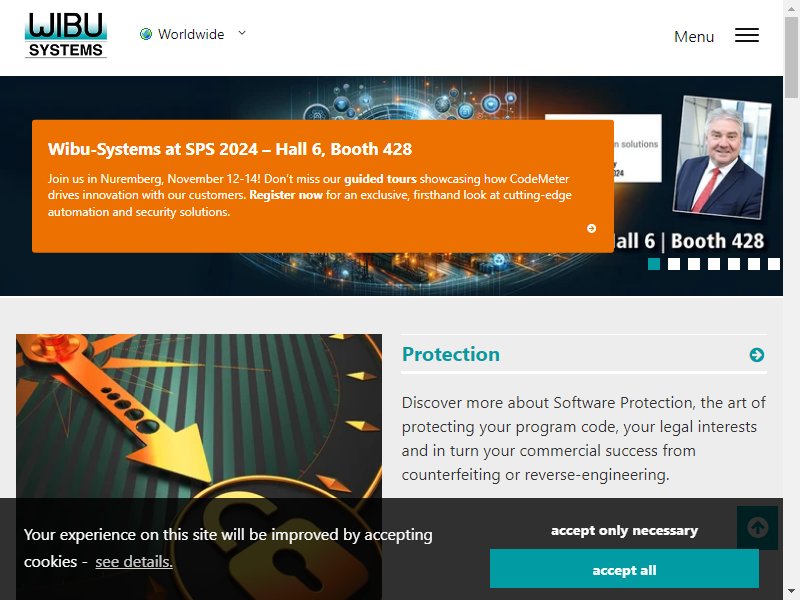Click the globe icon beside Worldwide
This screenshot has height=600, width=800.
(x=146, y=34)
